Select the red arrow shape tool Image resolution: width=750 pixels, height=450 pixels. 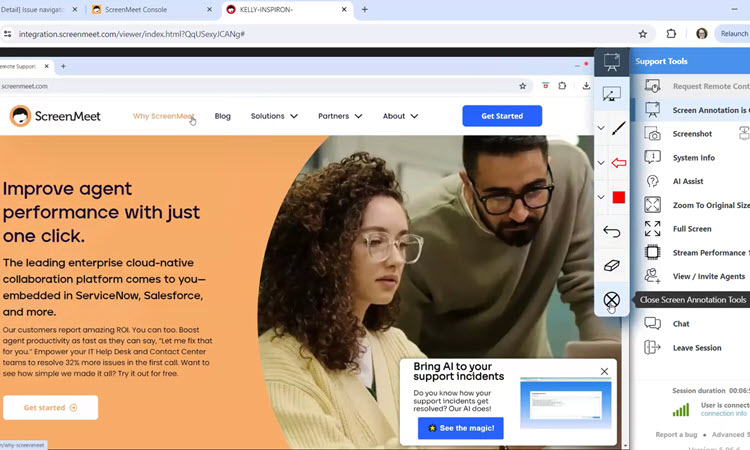click(x=618, y=163)
